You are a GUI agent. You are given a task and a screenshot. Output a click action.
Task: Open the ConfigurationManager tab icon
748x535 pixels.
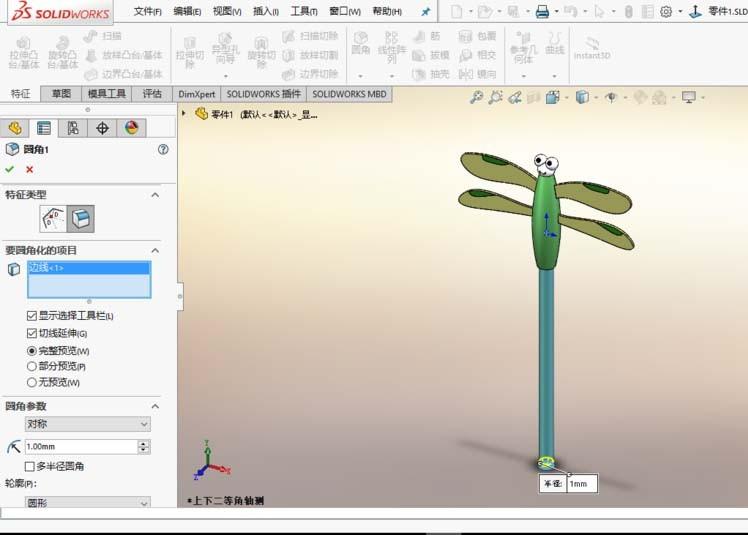(x=73, y=128)
